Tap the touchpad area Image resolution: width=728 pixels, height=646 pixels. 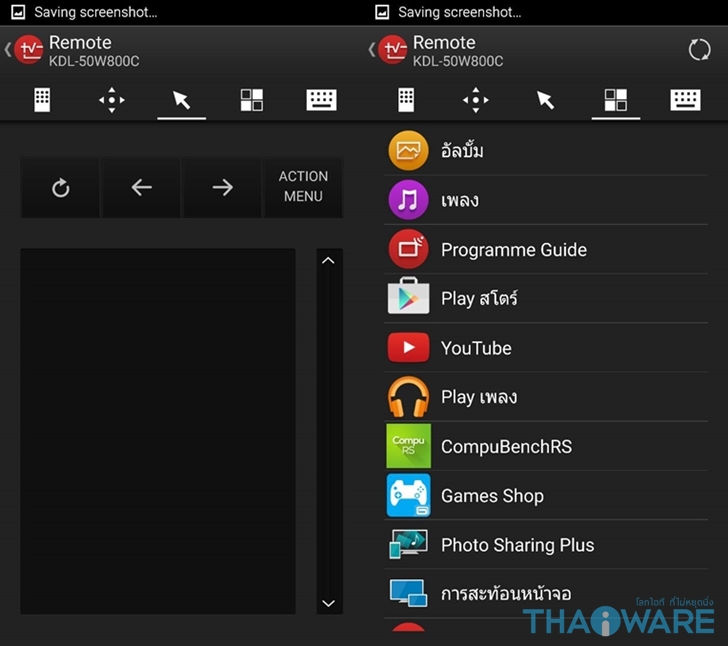158,431
